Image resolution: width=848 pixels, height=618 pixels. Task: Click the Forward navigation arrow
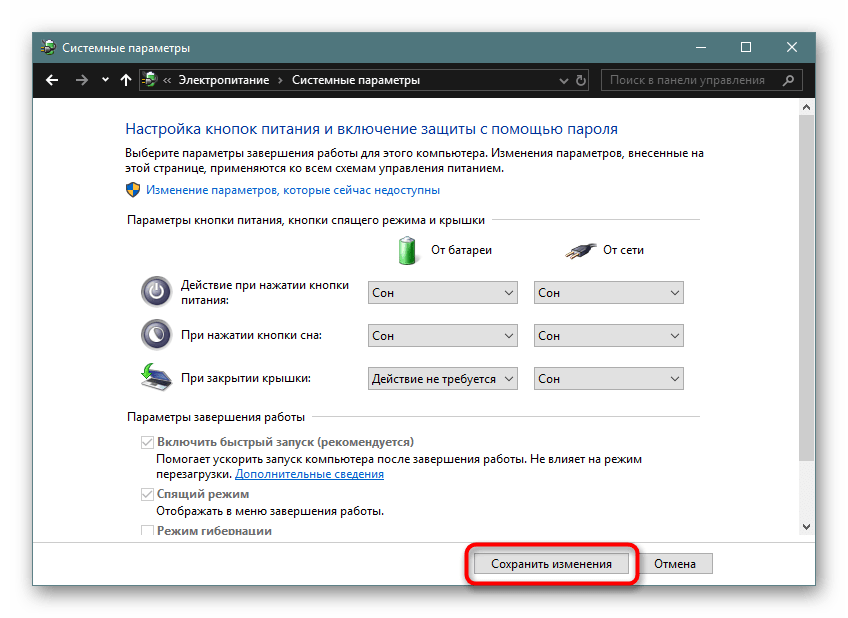tap(81, 80)
